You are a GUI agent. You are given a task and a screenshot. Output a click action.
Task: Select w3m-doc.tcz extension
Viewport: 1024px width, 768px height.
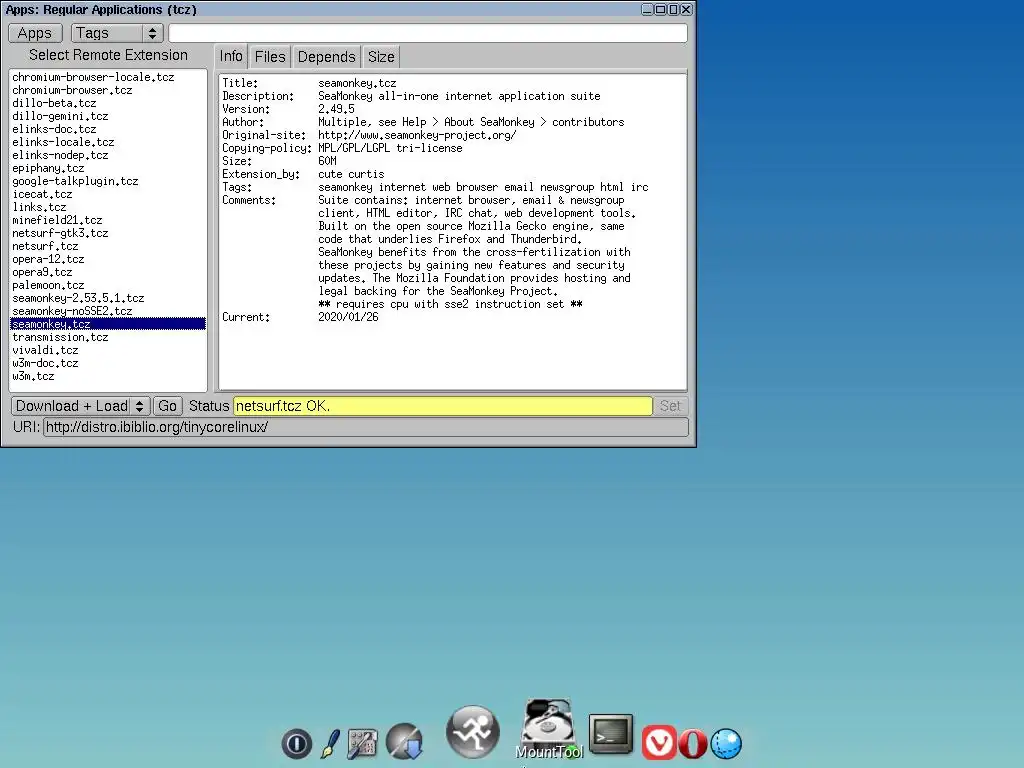108,364
